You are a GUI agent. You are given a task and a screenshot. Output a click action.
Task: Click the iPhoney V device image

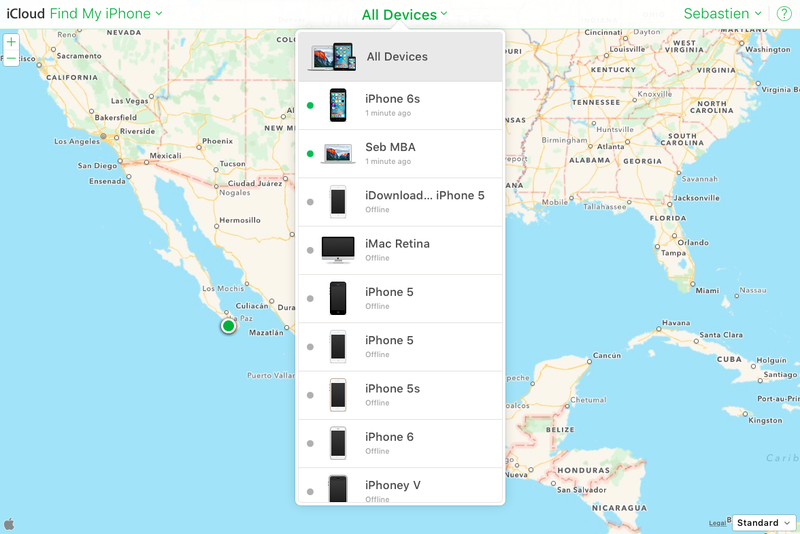[338, 489]
